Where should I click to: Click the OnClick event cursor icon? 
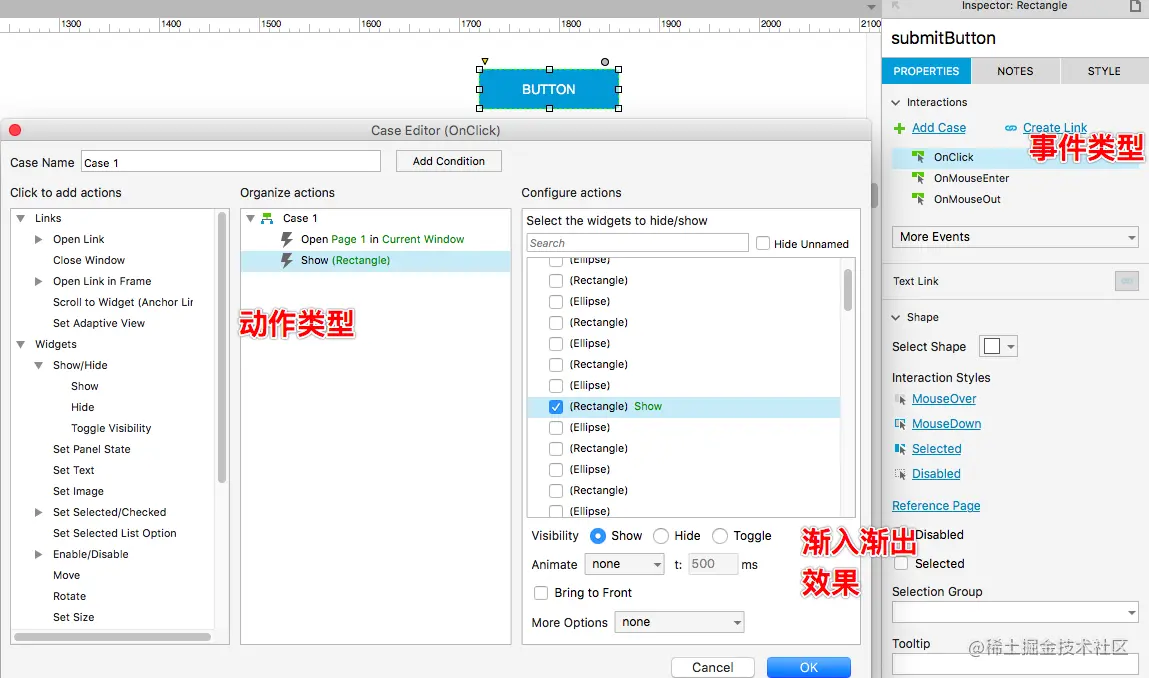pos(918,157)
